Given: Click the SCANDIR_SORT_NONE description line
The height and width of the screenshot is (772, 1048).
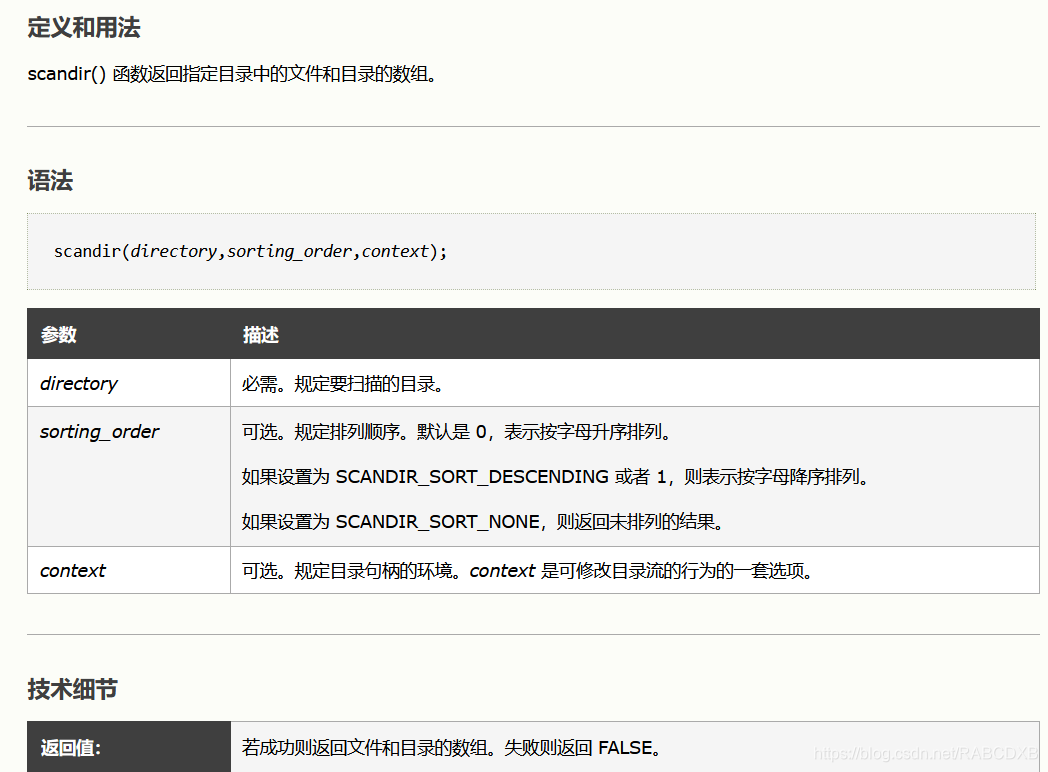Looking at the screenshot, I should click(x=483, y=521).
